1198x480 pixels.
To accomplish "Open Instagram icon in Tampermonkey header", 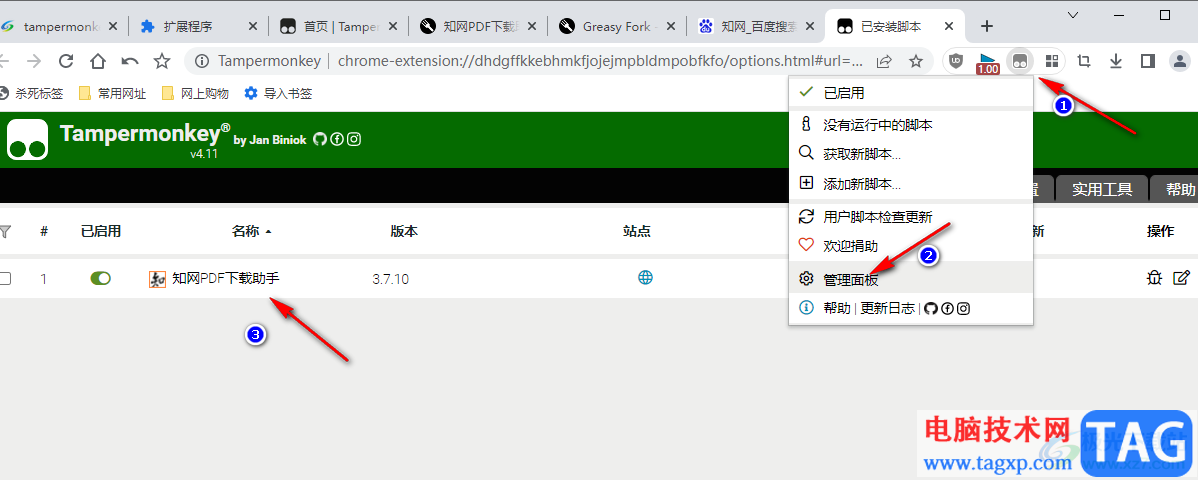I will [x=355, y=139].
